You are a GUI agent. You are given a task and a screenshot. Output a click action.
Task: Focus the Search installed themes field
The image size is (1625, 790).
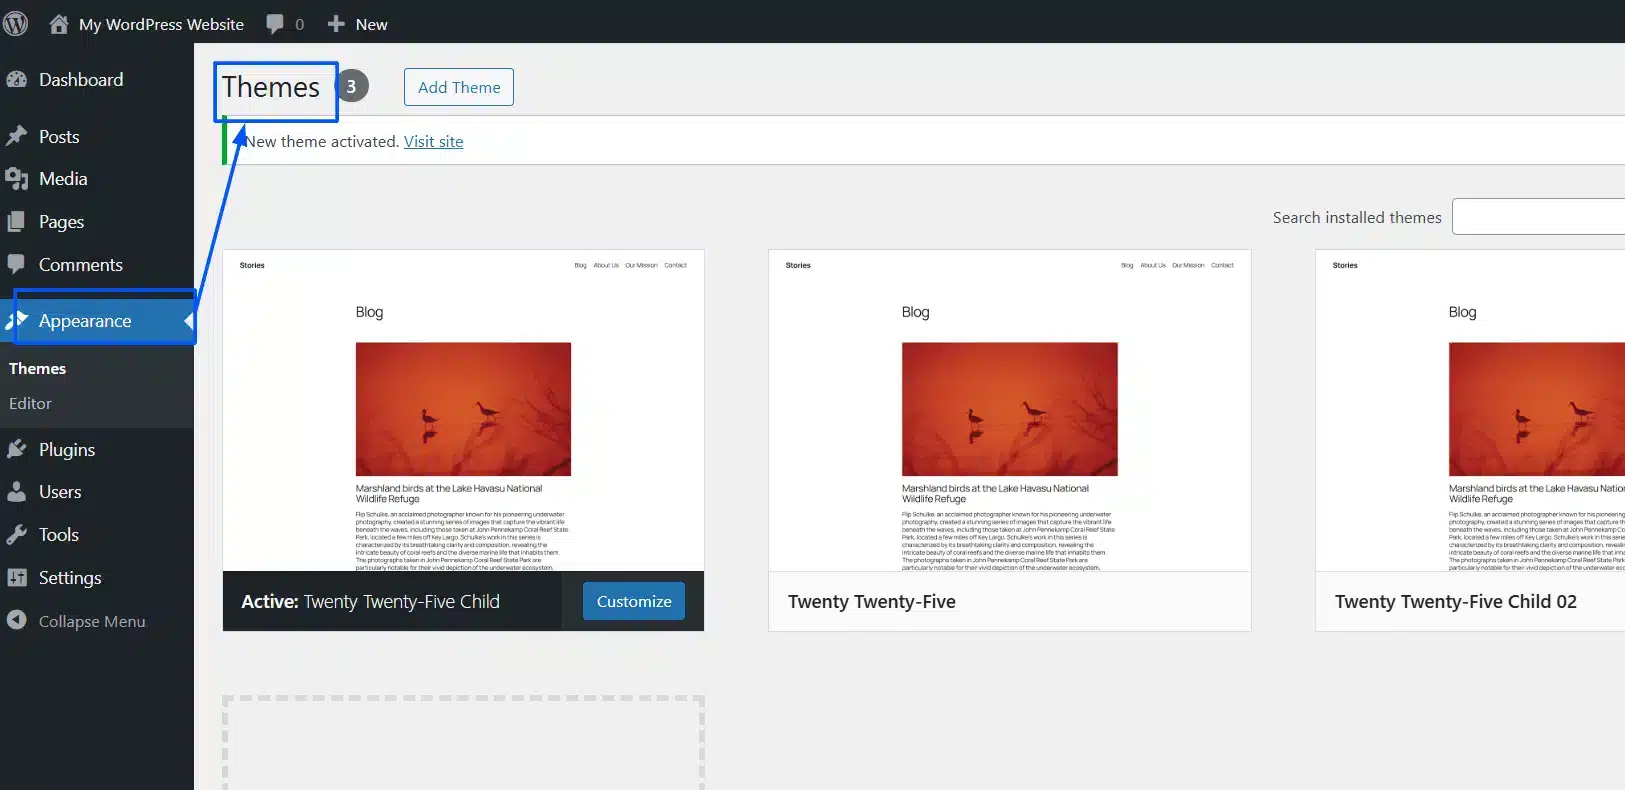point(1538,217)
